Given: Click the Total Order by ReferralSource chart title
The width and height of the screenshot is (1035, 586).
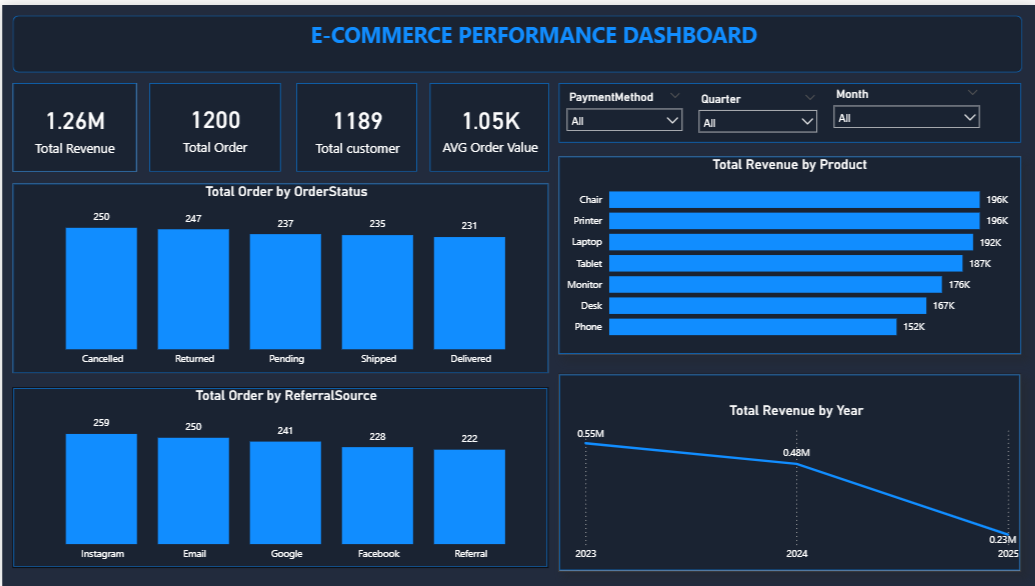Looking at the screenshot, I should pyautogui.click(x=286, y=395).
